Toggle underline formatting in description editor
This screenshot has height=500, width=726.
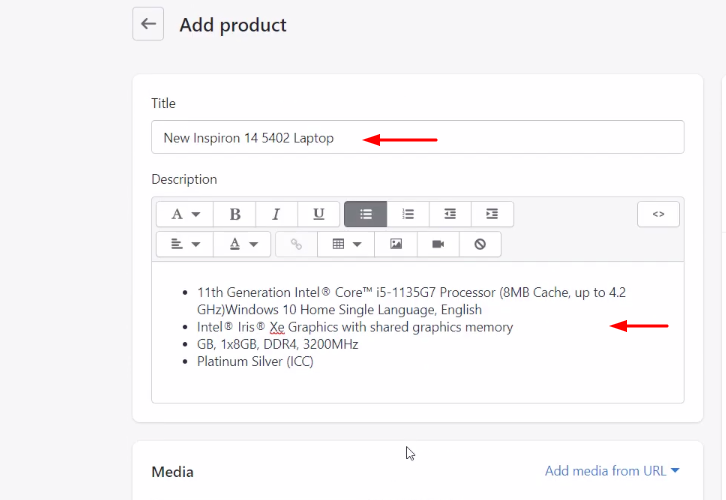319,214
